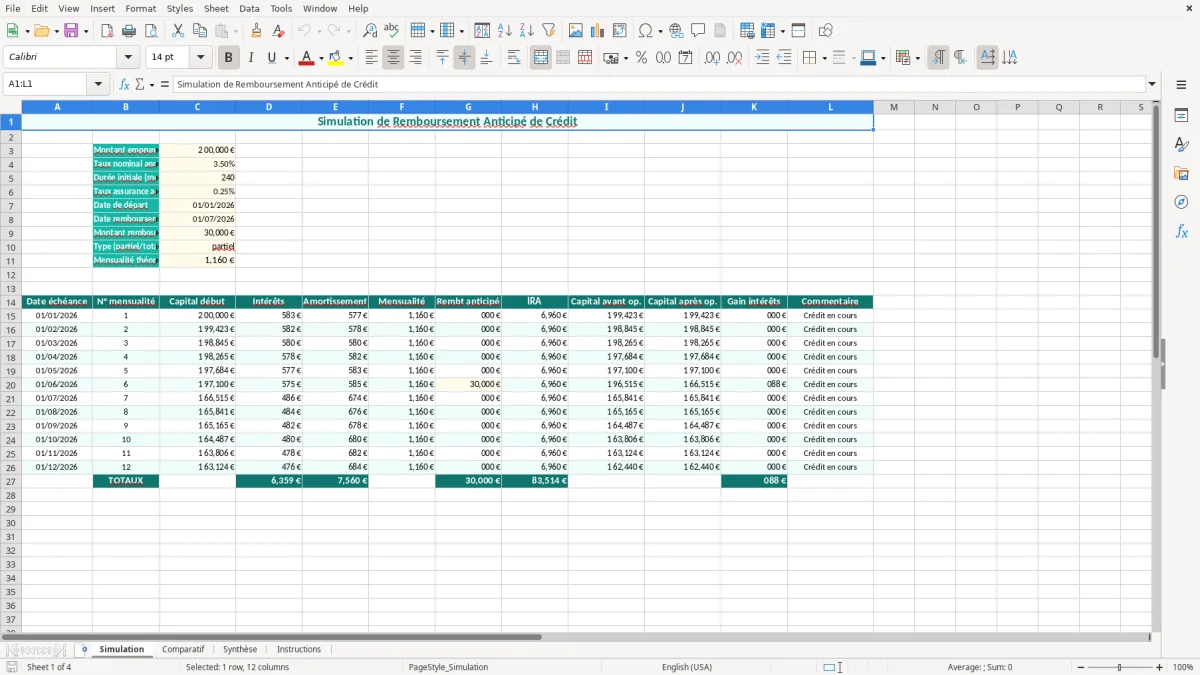Toggle Underline formatting
Image resolution: width=1200 pixels, height=675 pixels.
[271, 58]
